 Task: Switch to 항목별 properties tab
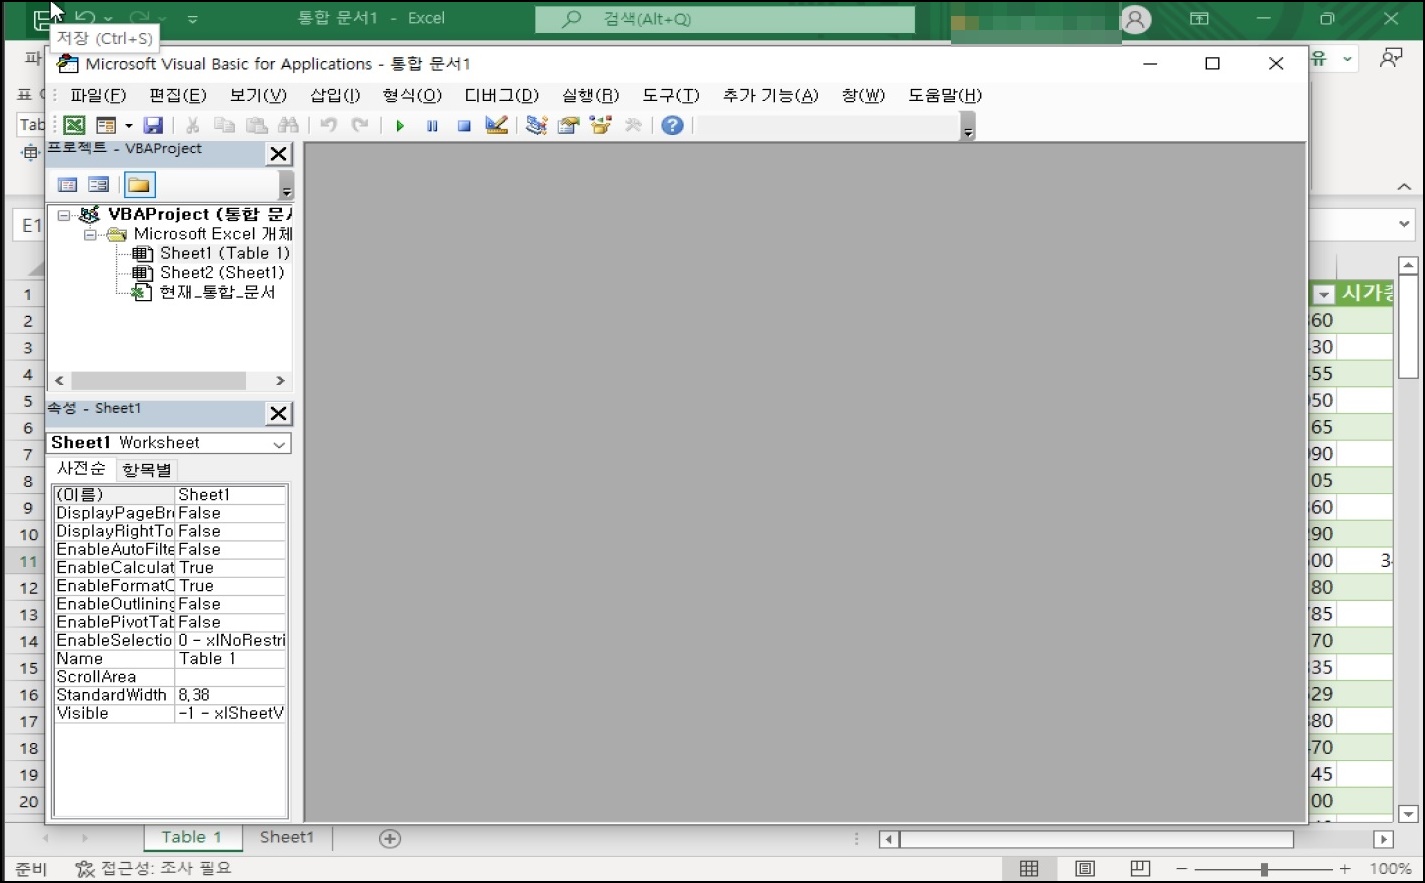pyautogui.click(x=146, y=469)
